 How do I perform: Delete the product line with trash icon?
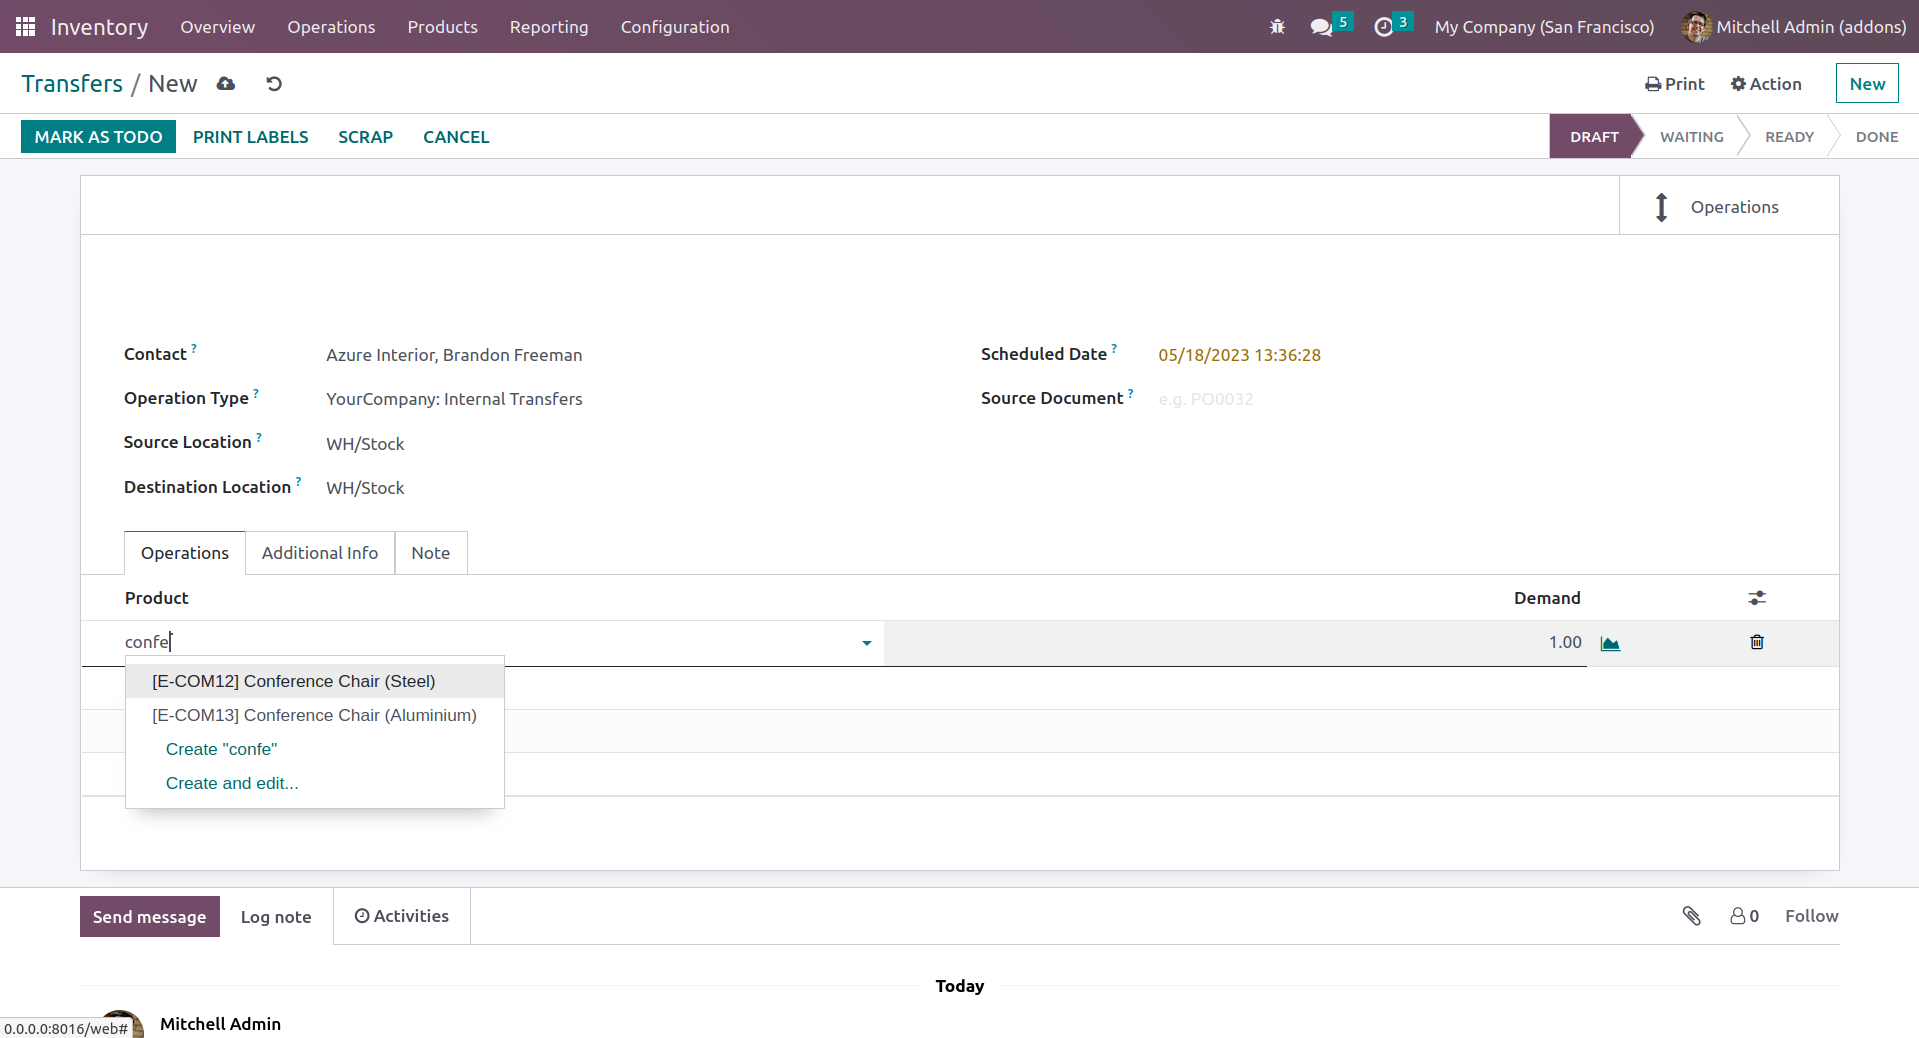pyautogui.click(x=1757, y=642)
